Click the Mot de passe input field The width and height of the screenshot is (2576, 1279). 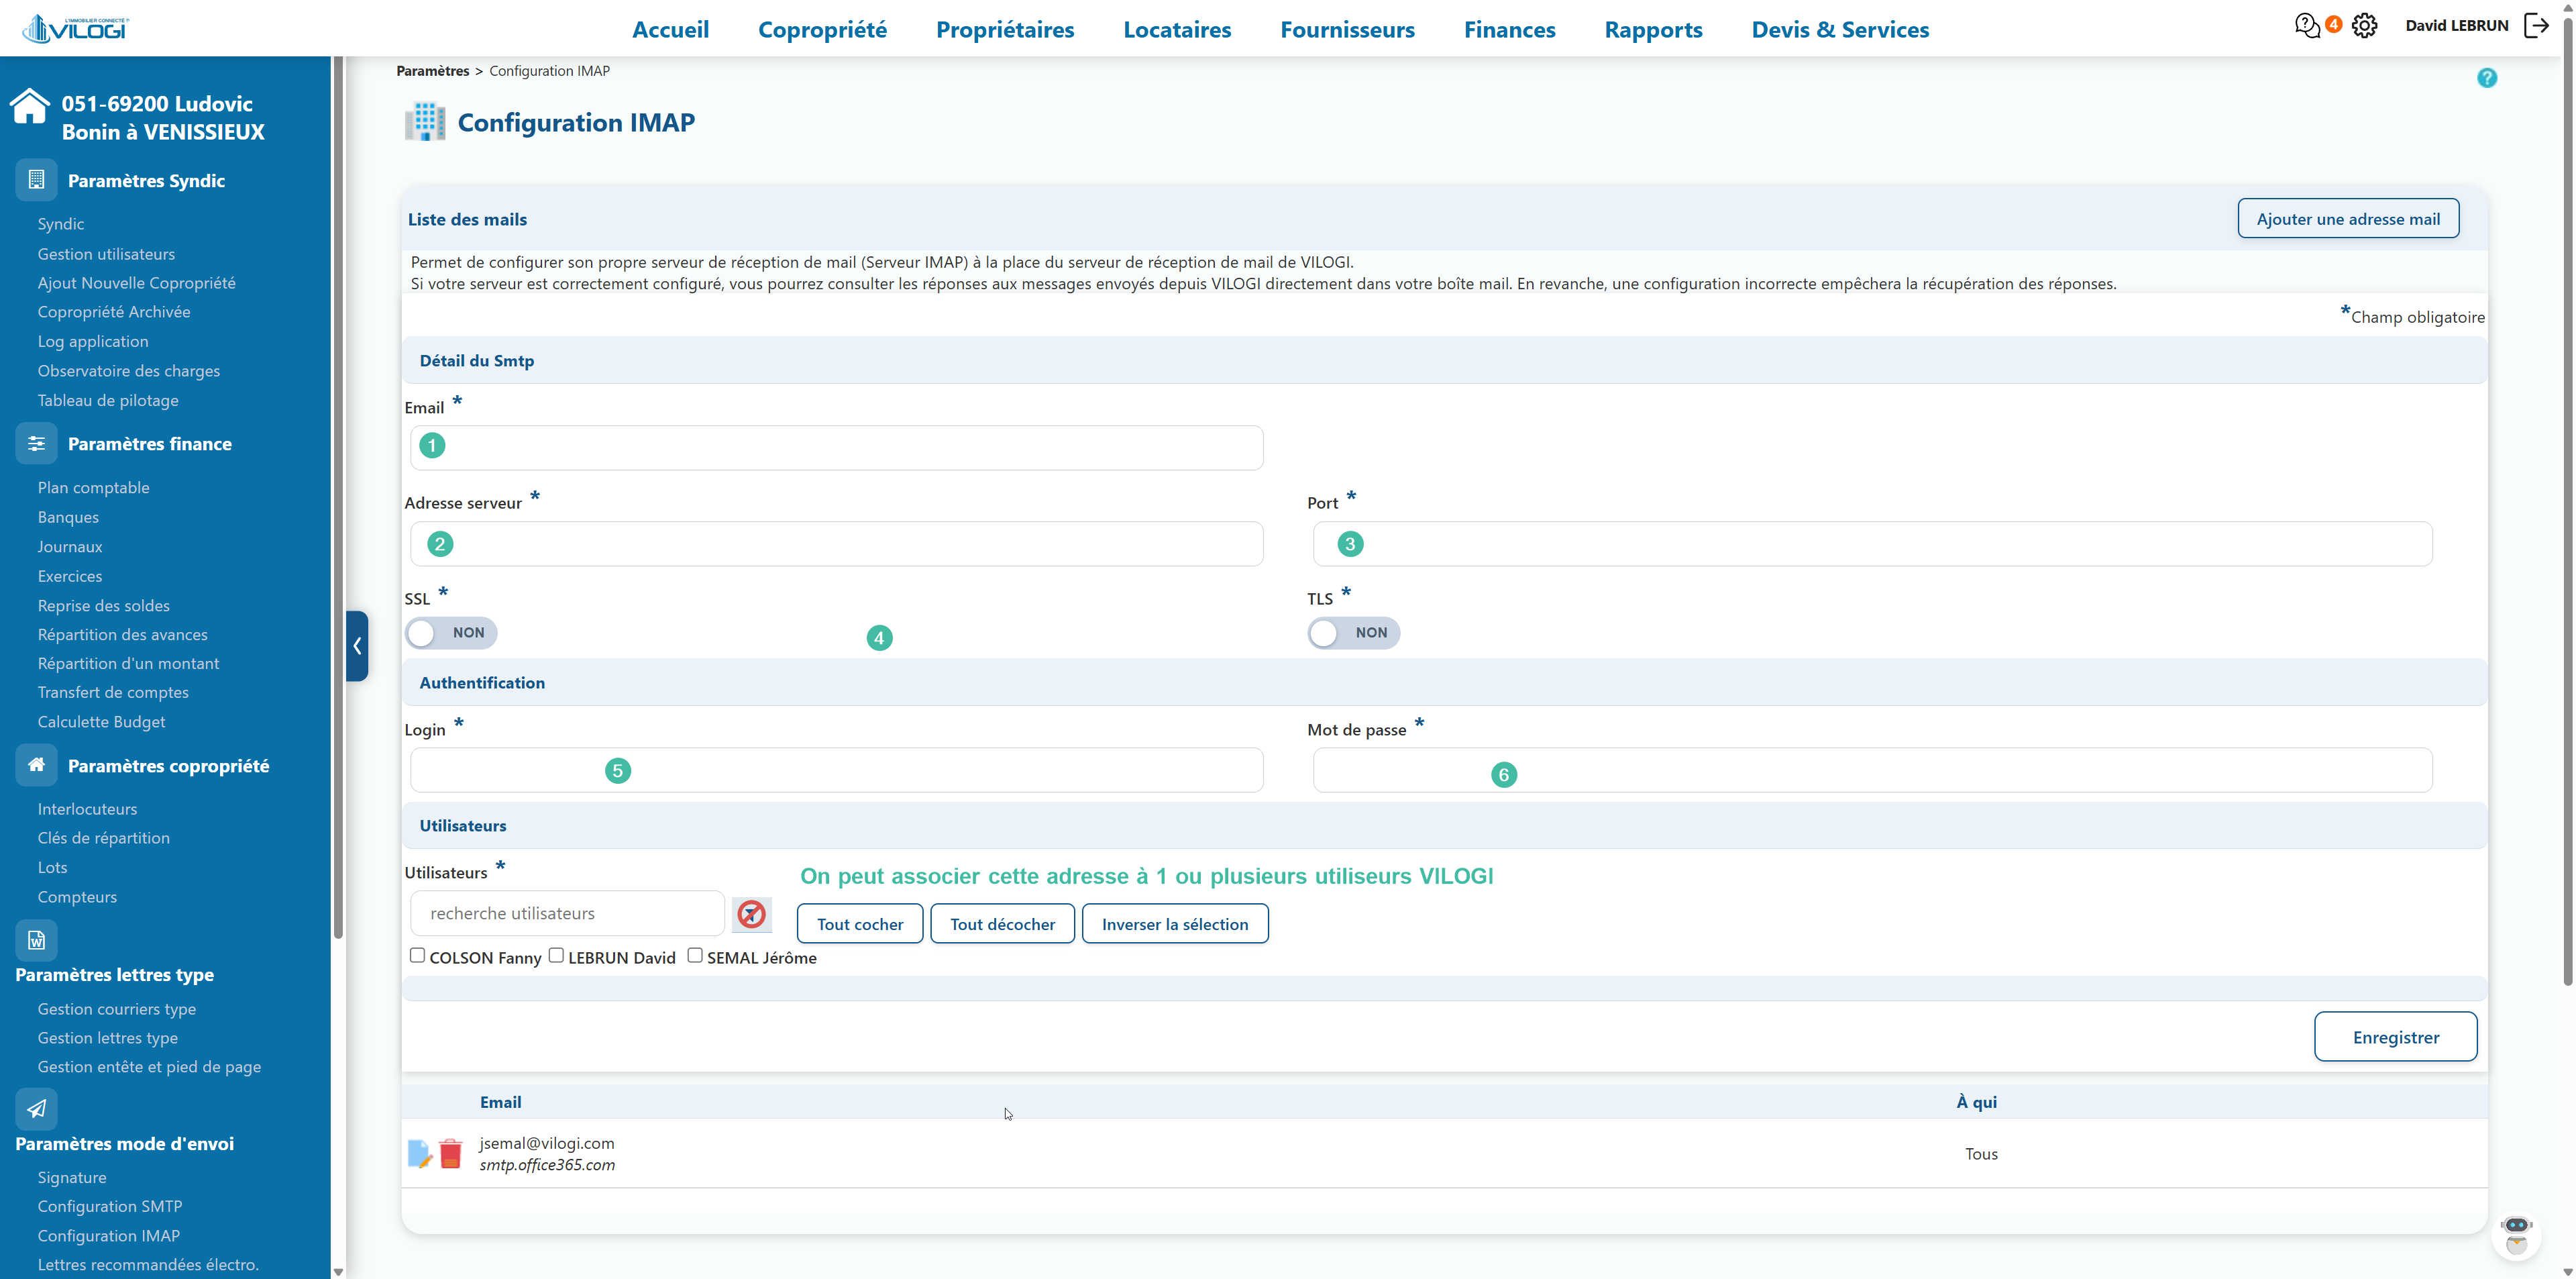coord(1872,770)
